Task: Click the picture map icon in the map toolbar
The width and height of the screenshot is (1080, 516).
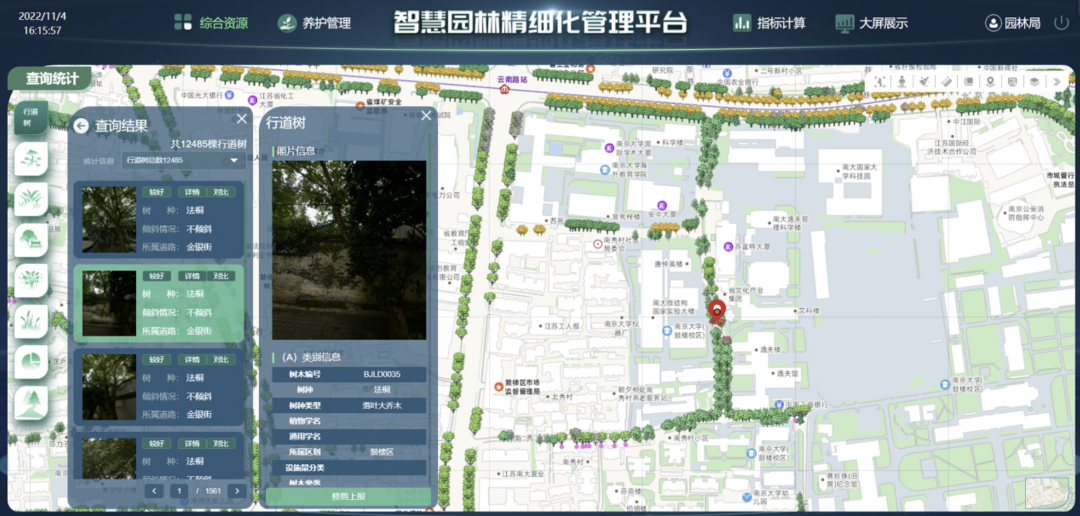Action: point(1012,81)
